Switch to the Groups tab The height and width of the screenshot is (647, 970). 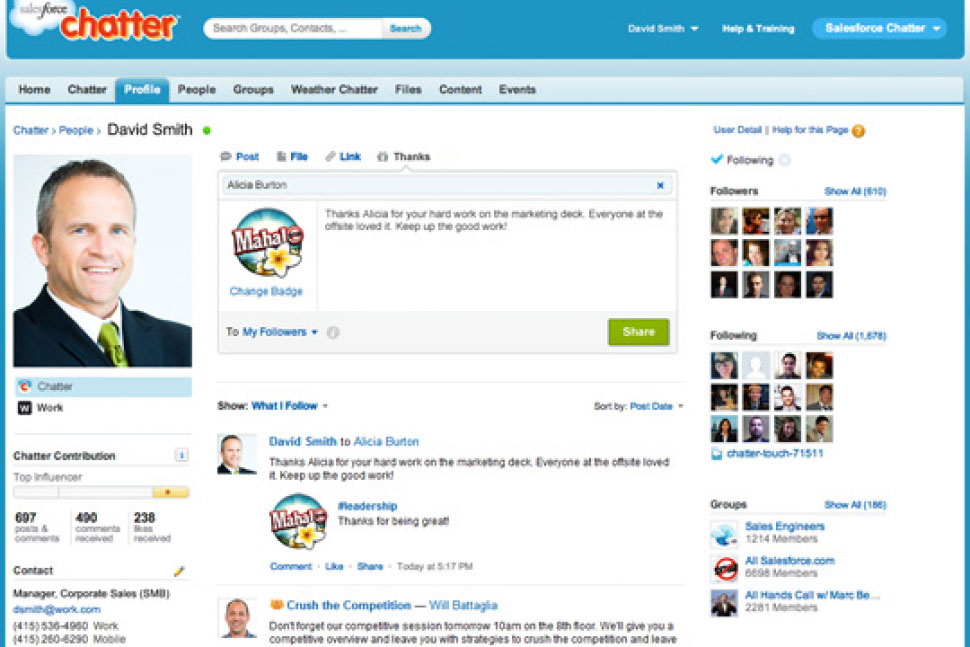click(x=253, y=90)
